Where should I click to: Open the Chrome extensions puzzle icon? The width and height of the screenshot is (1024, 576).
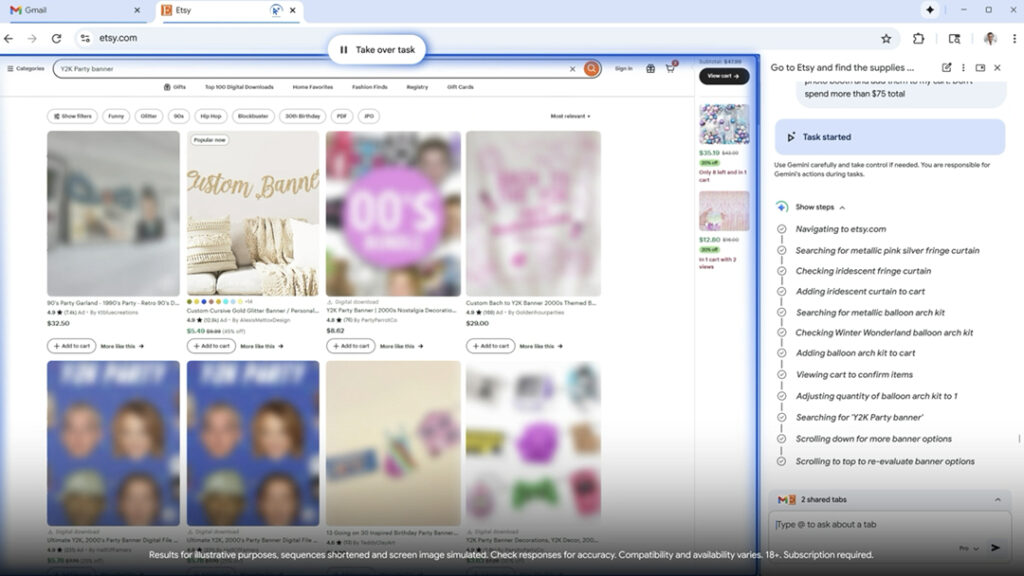[918, 39]
